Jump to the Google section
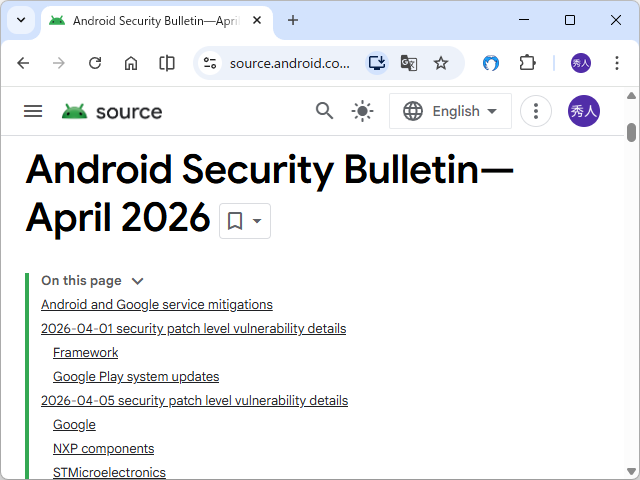The image size is (640, 480). point(74,425)
